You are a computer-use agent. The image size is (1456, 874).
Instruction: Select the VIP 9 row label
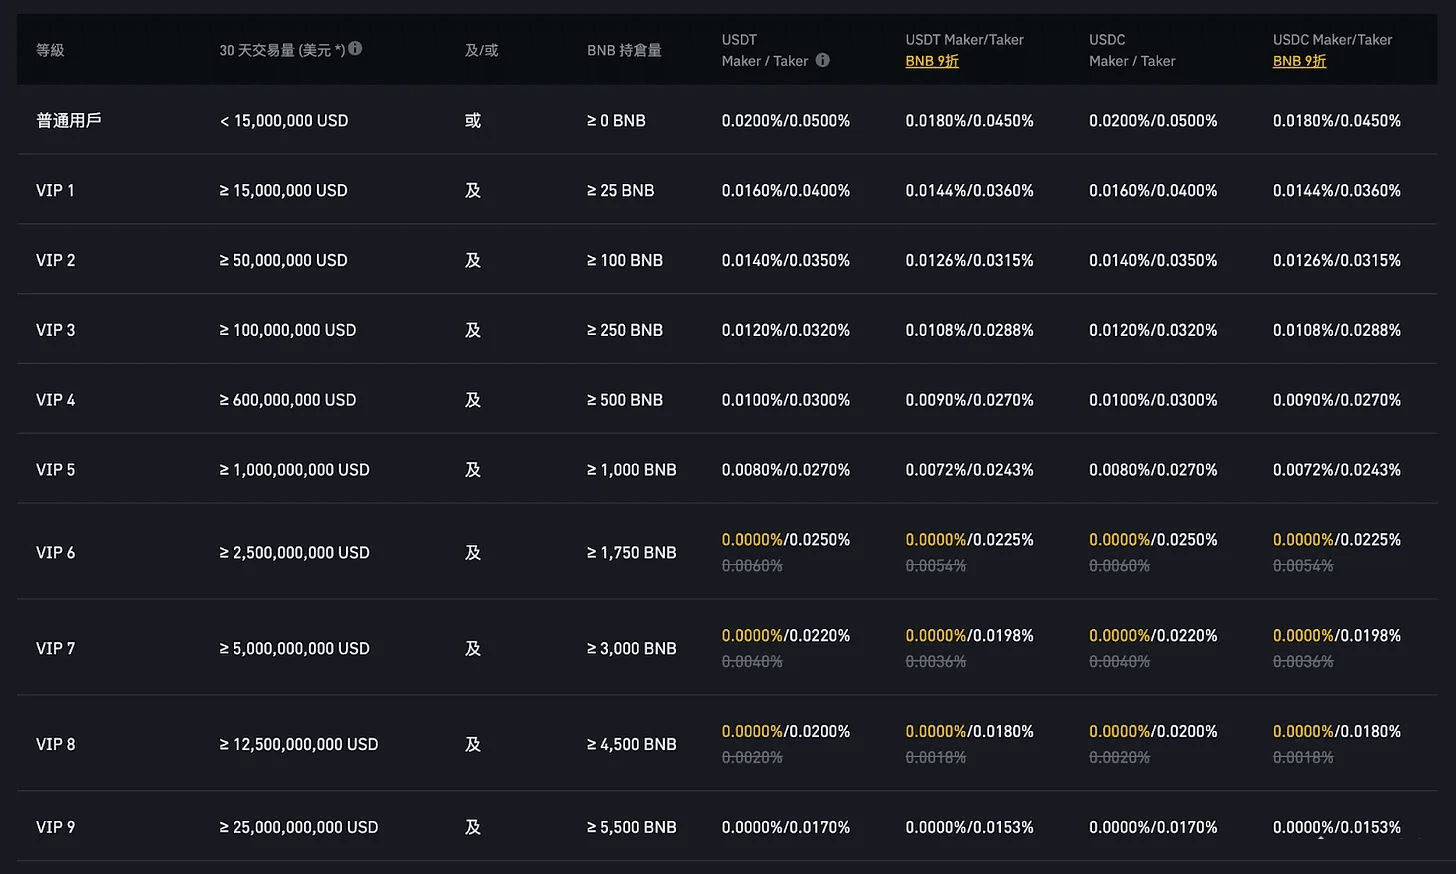click(x=55, y=827)
